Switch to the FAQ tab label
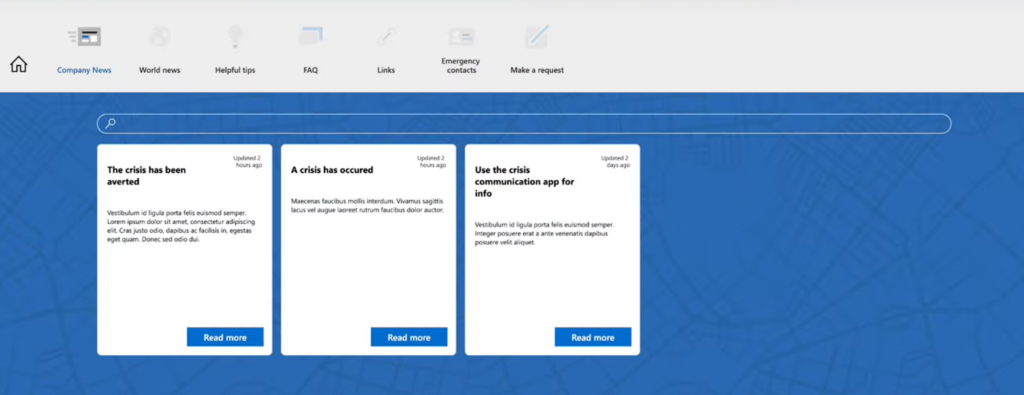Image resolution: width=1024 pixels, height=395 pixels. point(311,70)
